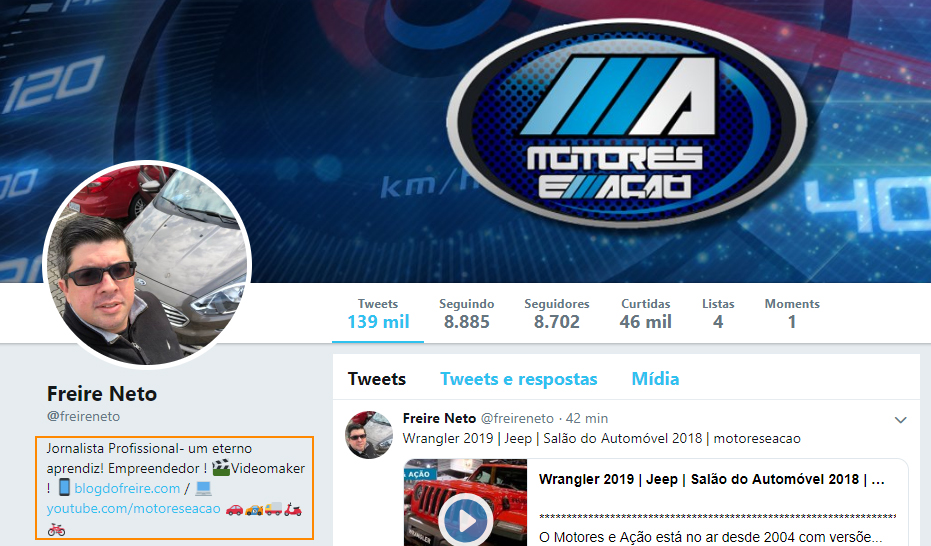
Task: Open the blogdofreire.com link
Action: click(x=127, y=488)
